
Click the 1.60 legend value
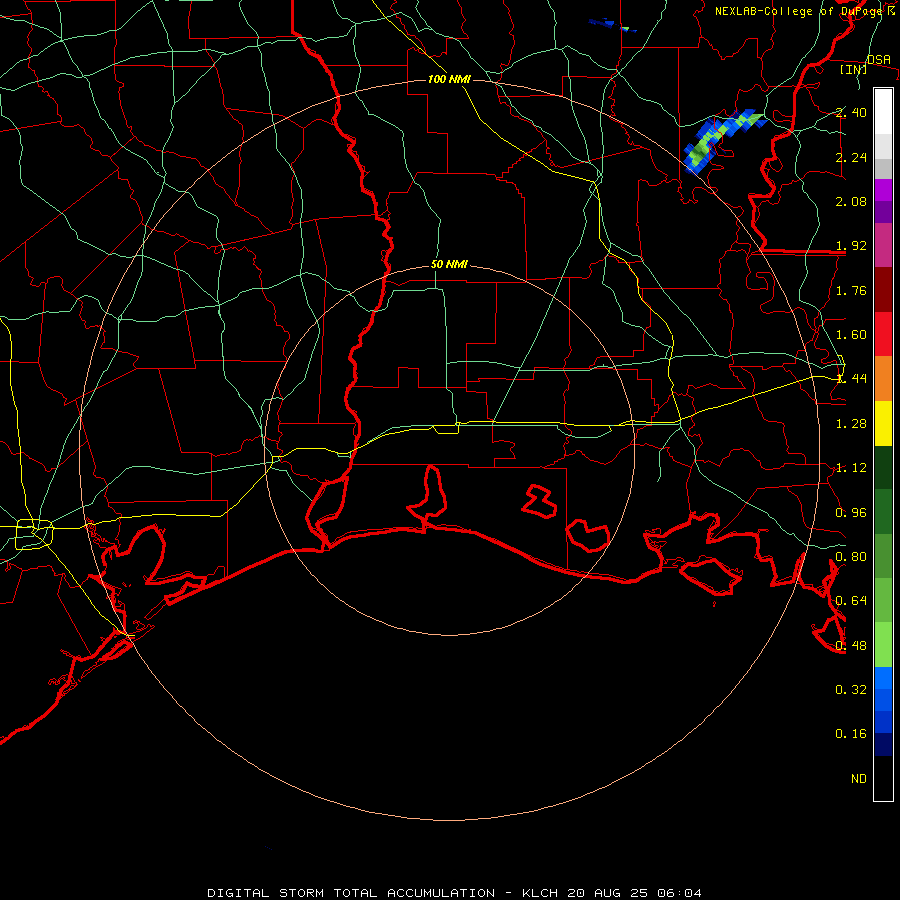851,335
